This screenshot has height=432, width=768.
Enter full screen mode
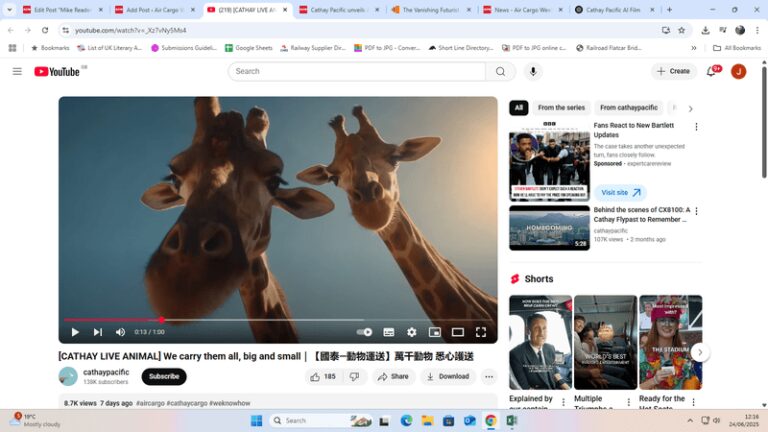(481, 332)
